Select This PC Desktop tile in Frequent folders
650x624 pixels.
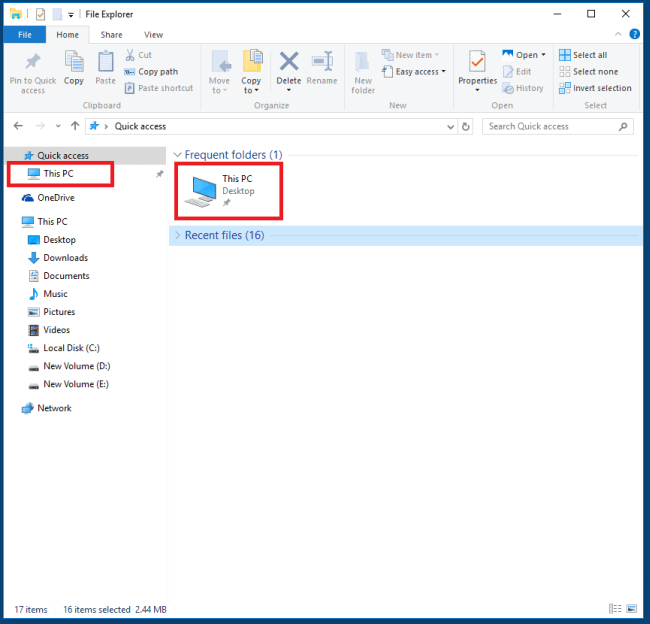tap(228, 191)
